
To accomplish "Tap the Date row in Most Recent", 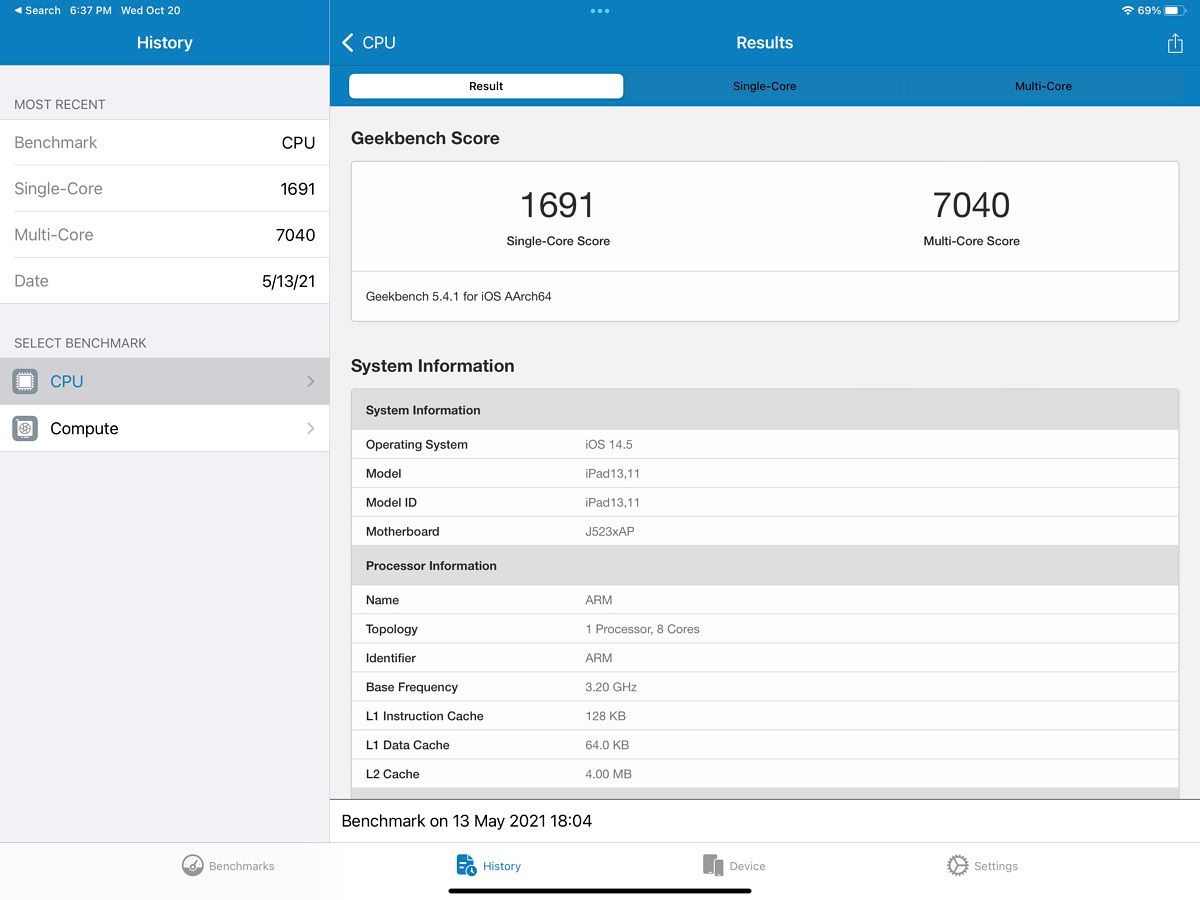I will [164, 281].
